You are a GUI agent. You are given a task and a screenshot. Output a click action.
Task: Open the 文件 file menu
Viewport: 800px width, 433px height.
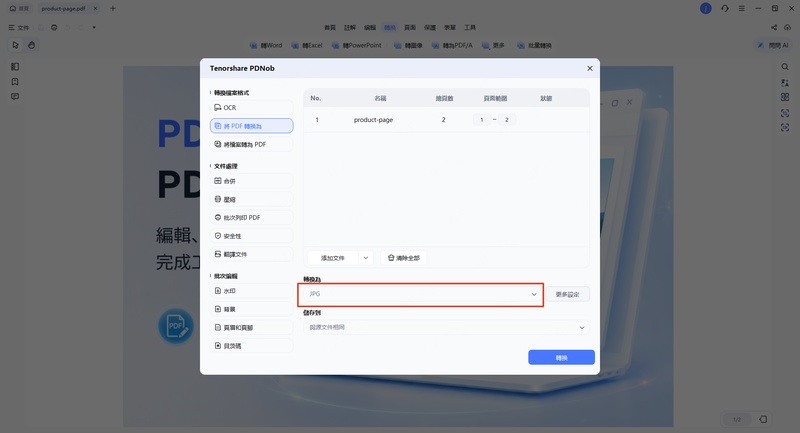pos(19,28)
